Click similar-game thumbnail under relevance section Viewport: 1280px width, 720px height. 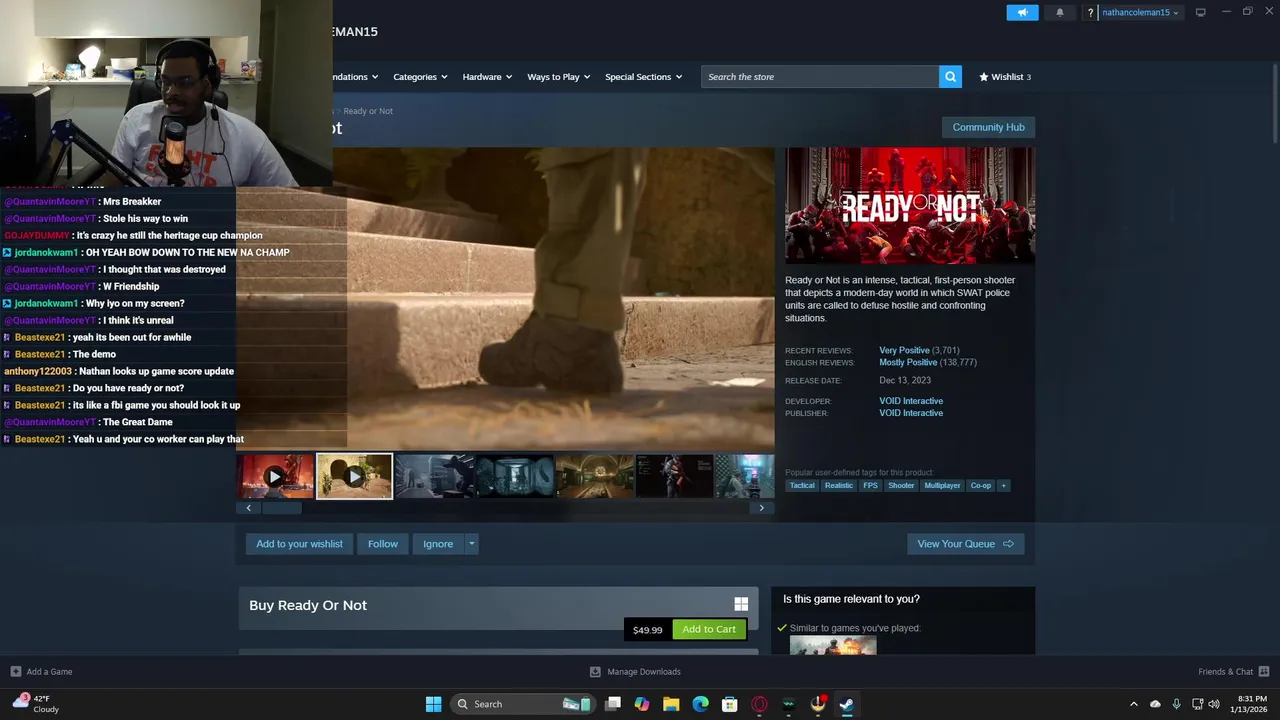pos(833,646)
